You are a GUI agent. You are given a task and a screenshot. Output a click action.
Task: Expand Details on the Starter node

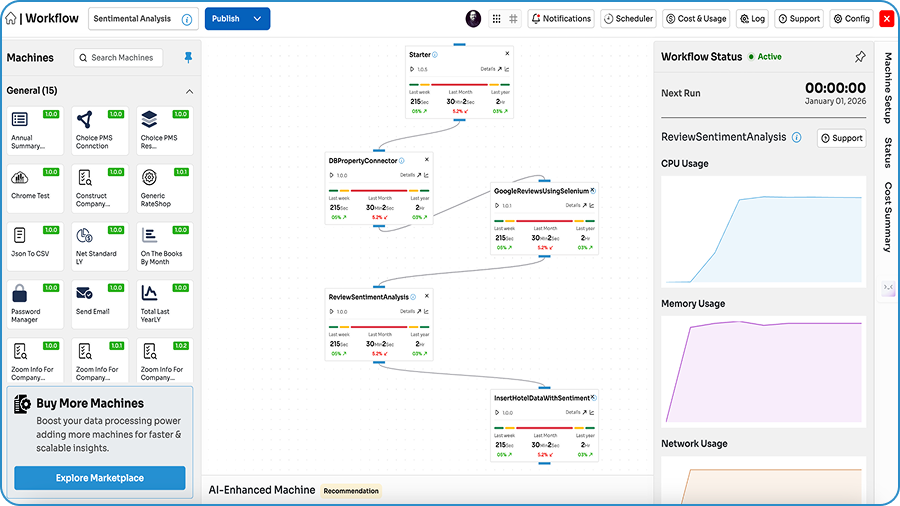tap(488, 69)
